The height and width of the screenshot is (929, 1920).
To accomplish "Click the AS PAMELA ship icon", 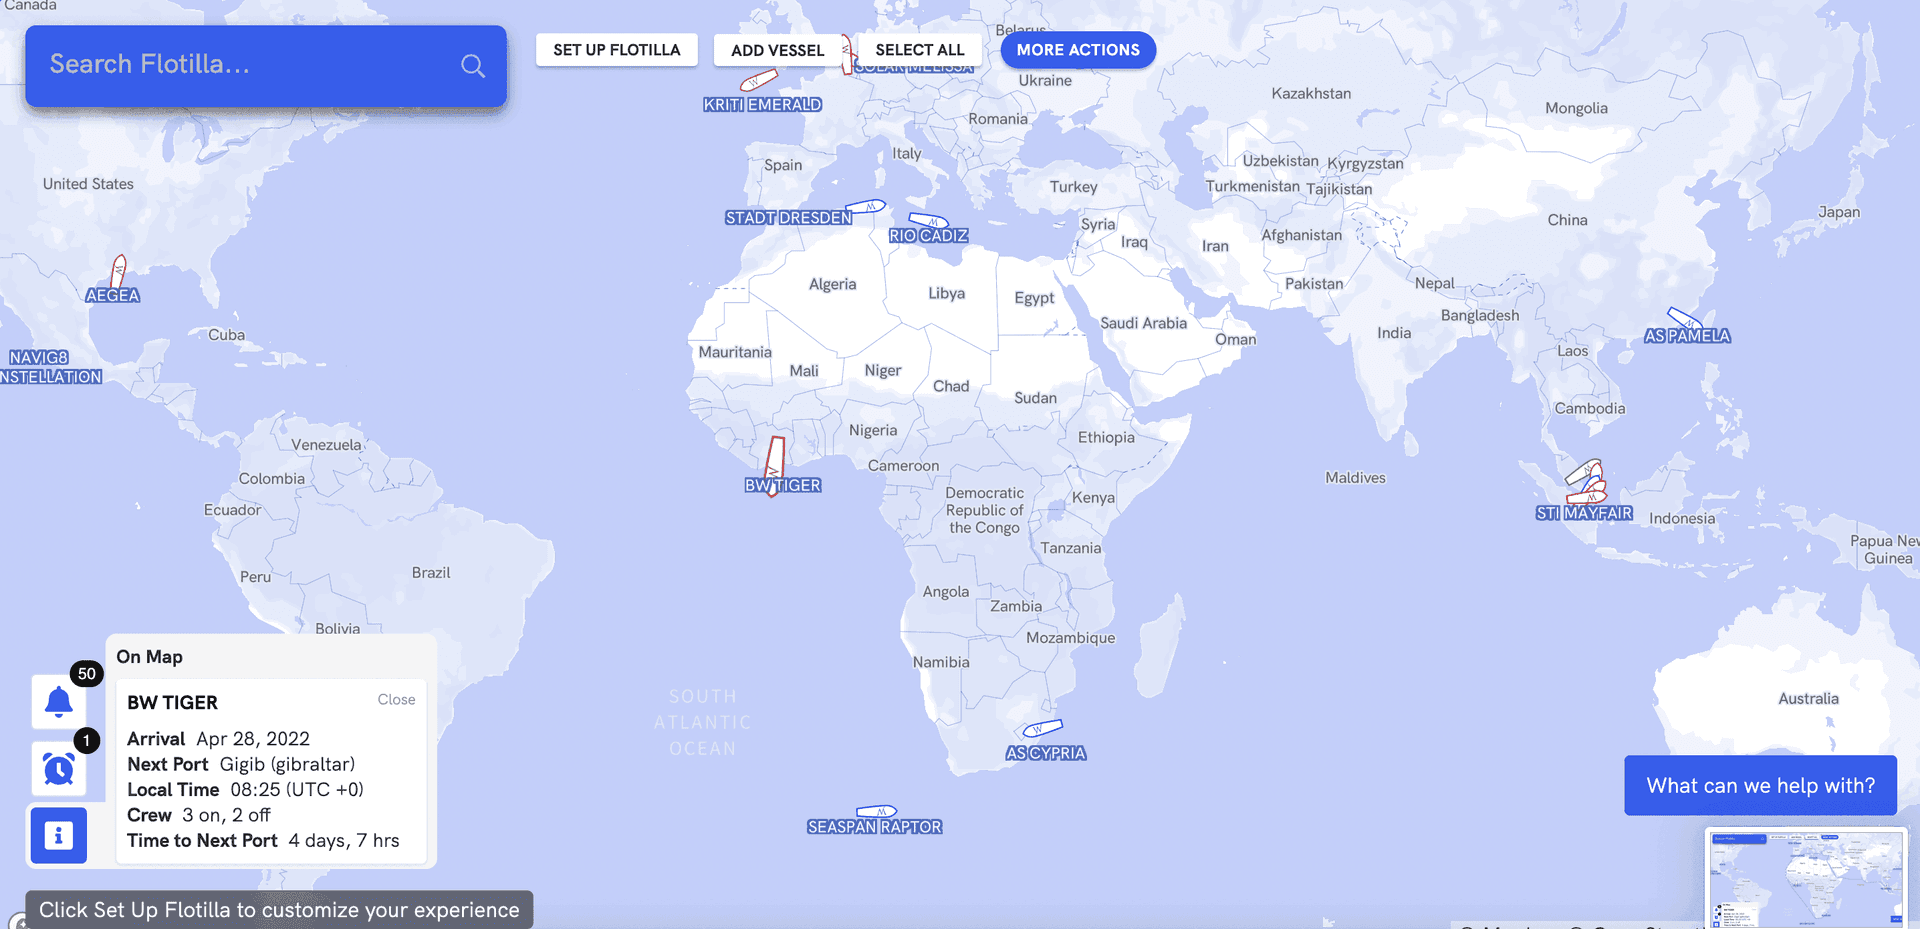I will [1684, 318].
